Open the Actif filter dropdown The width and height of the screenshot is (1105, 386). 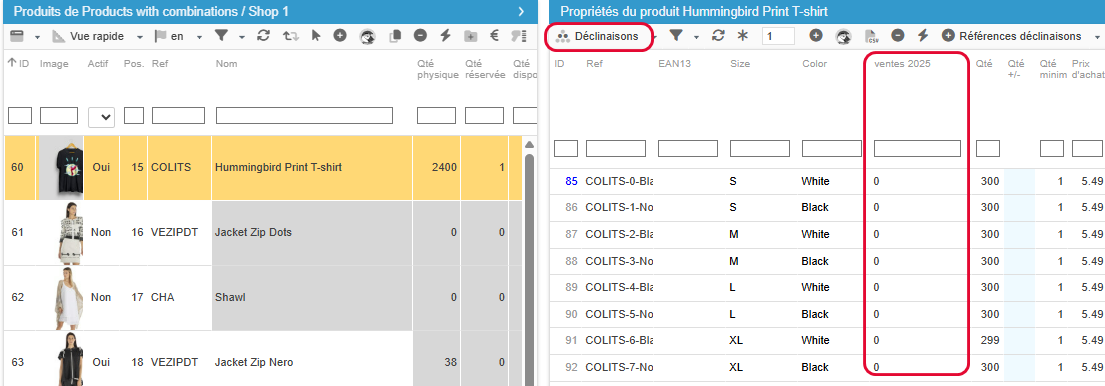tap(101, 117)
